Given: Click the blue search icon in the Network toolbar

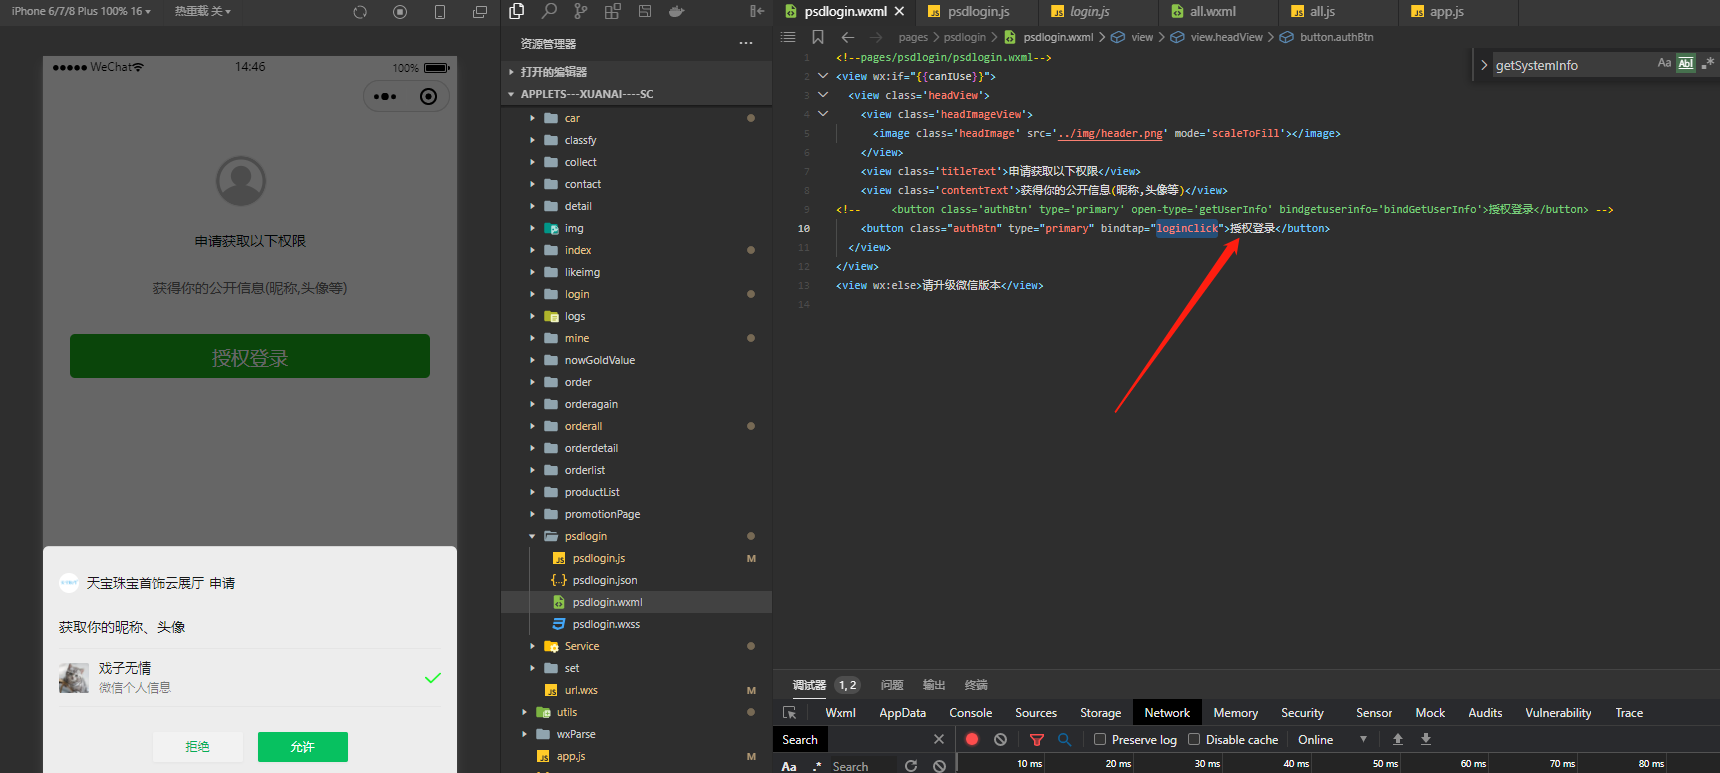Looking at the screenshot, I should [x=1065, y=739].
